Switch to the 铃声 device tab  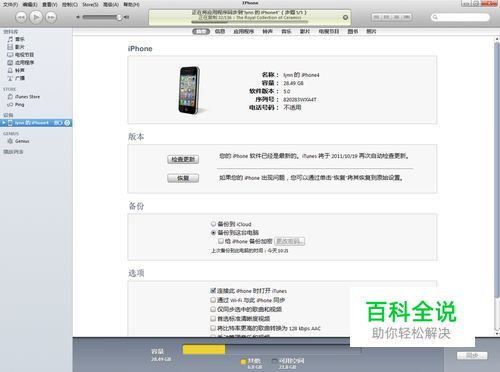tap(267, 31)
